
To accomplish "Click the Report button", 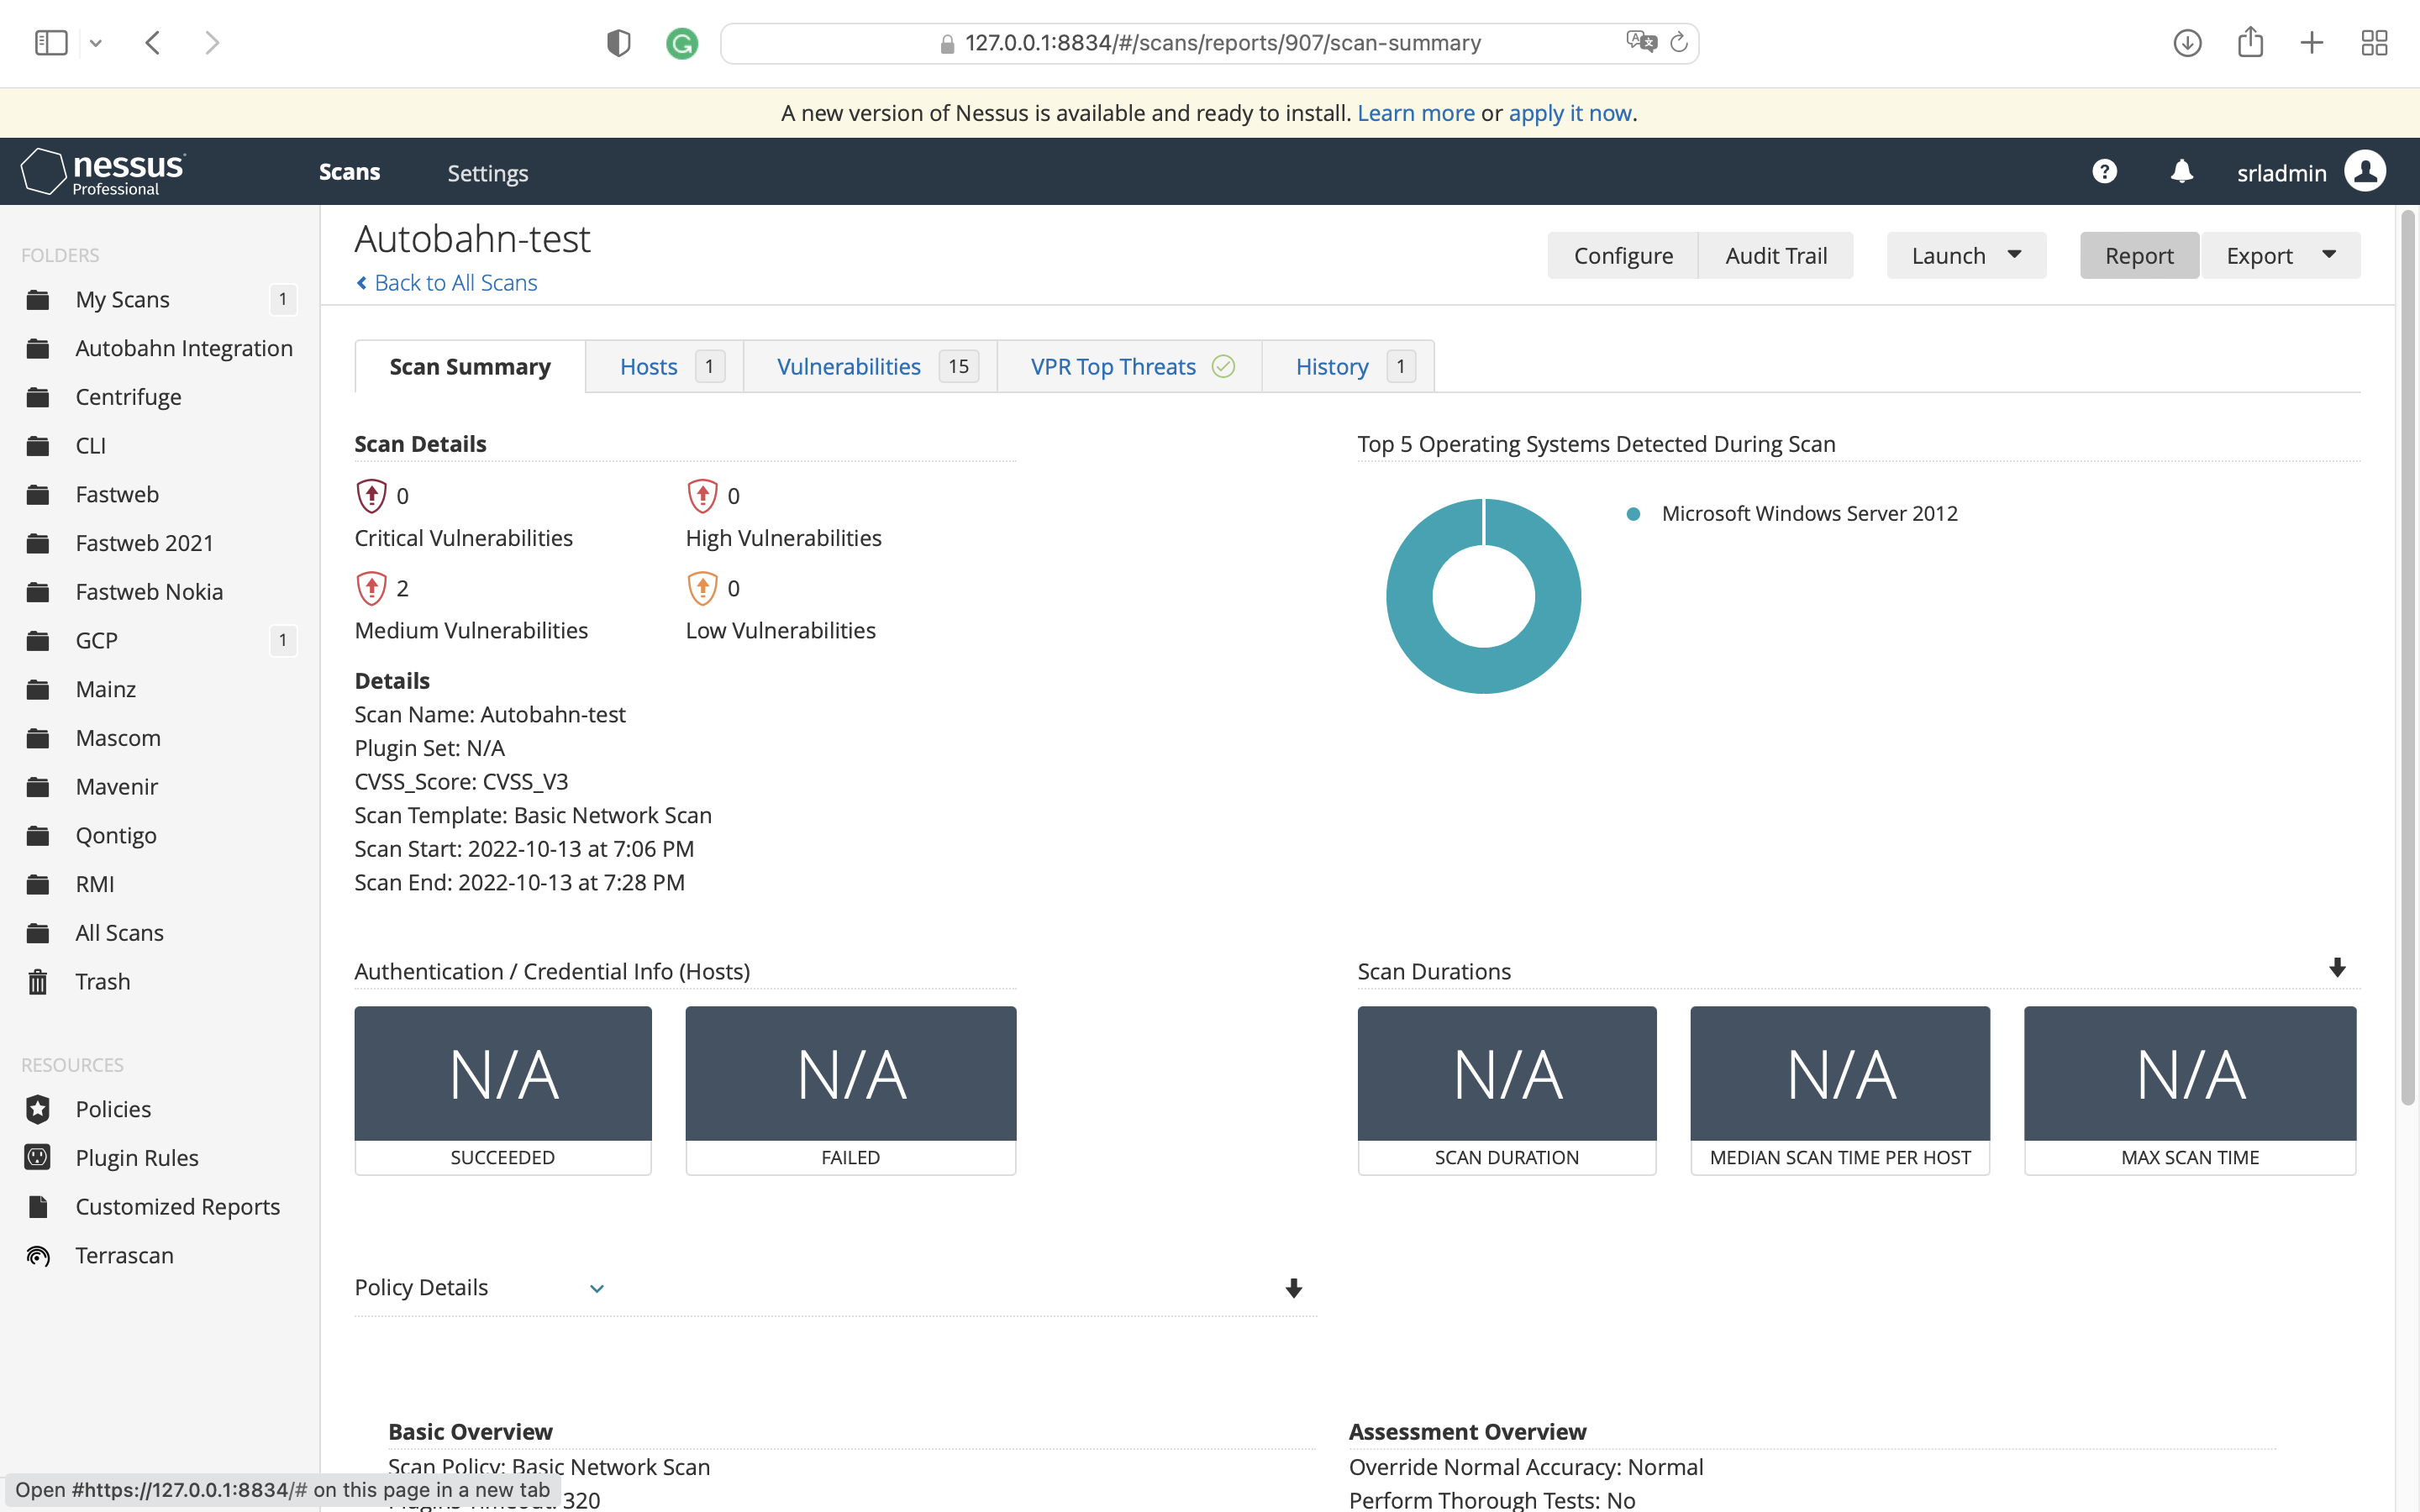I will point(2139,255).
